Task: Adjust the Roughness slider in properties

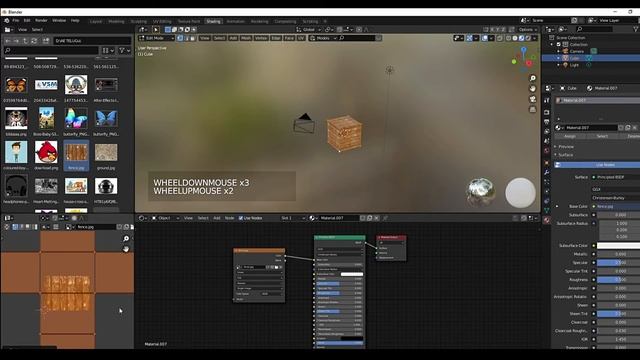Action: (618, 280)
